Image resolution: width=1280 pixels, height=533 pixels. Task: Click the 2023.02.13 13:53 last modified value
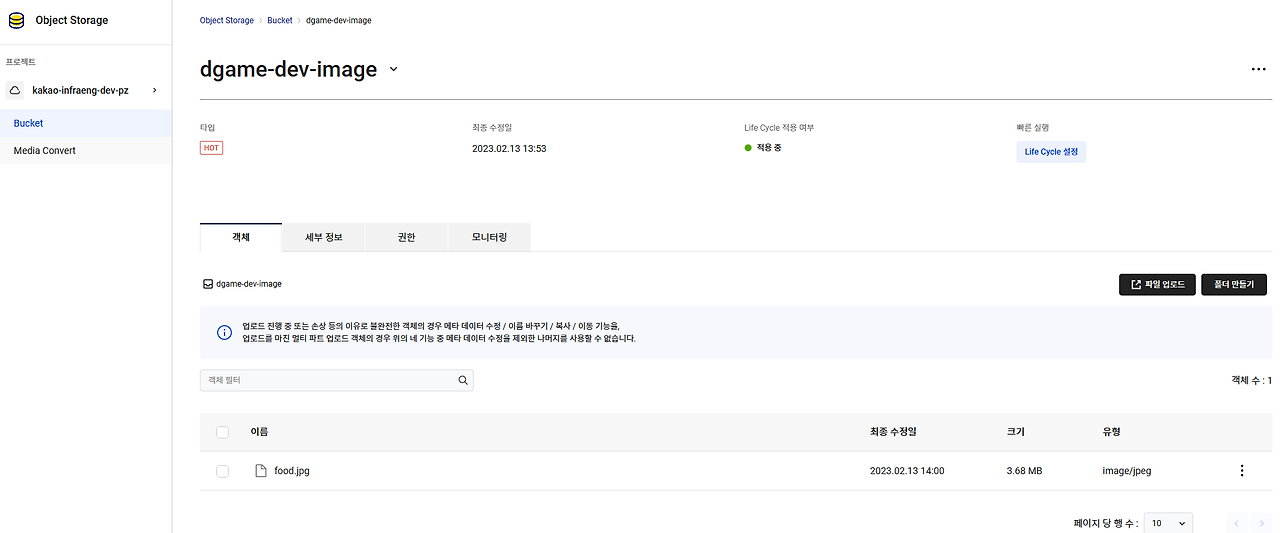509,148
